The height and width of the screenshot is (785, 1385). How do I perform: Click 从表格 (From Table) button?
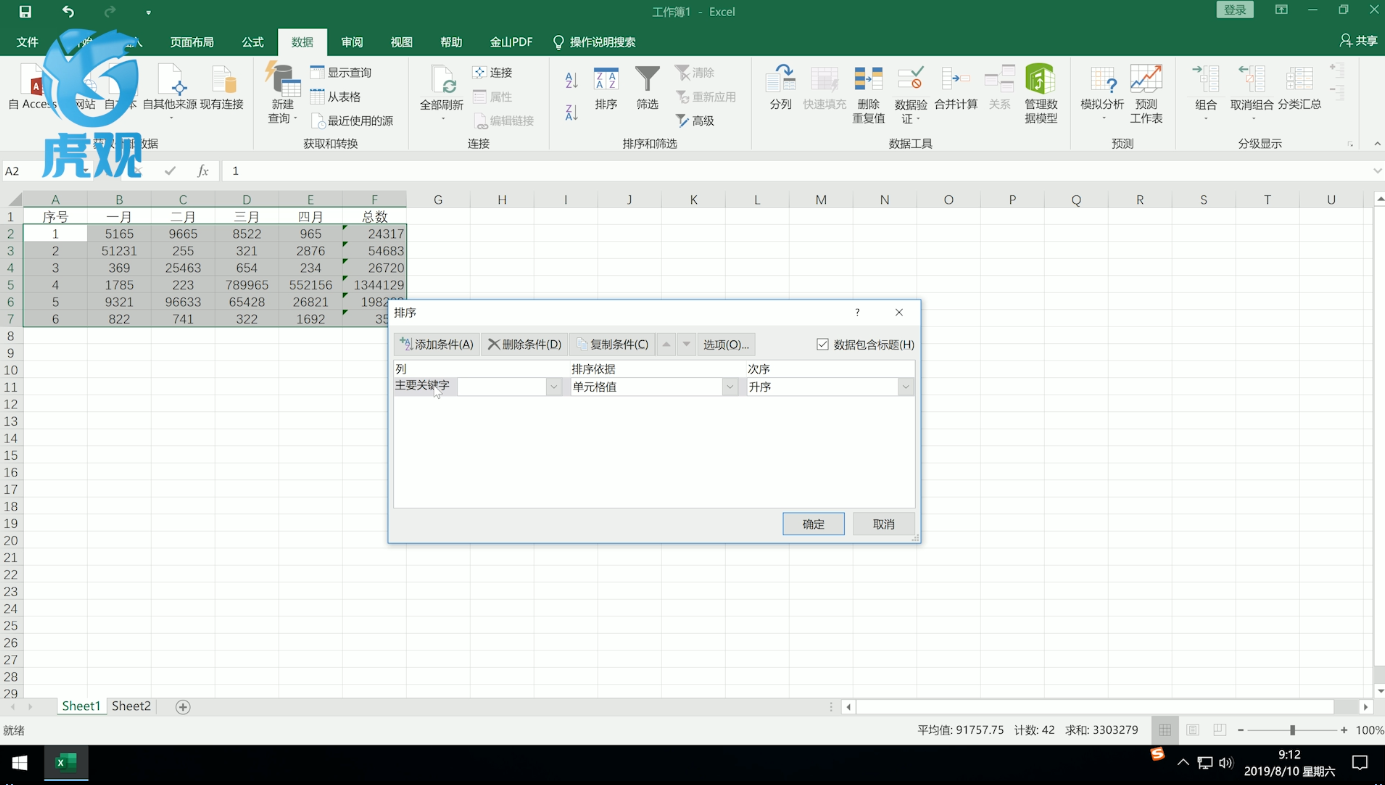335,97
